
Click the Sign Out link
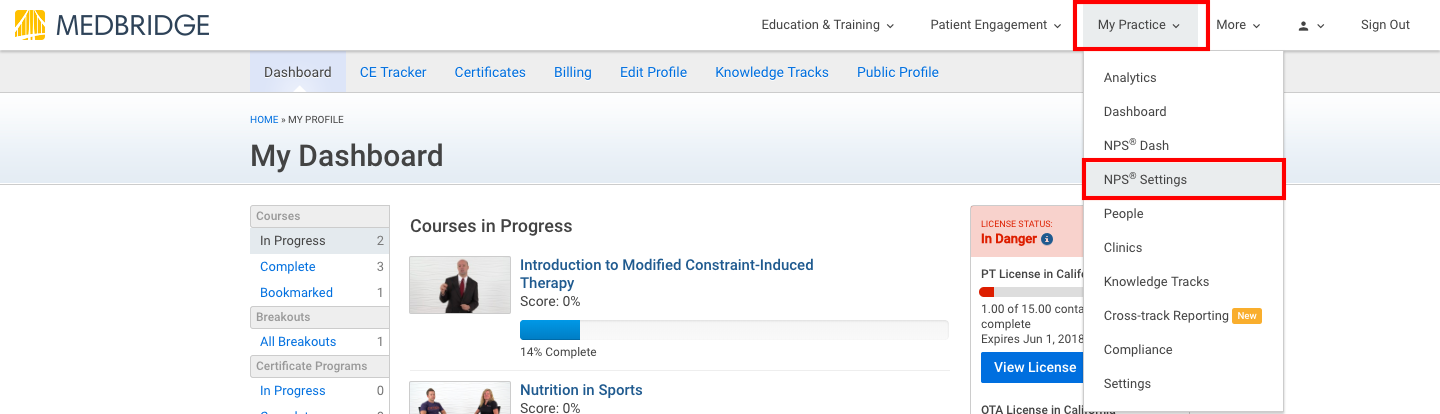[x=1385, y=25]
